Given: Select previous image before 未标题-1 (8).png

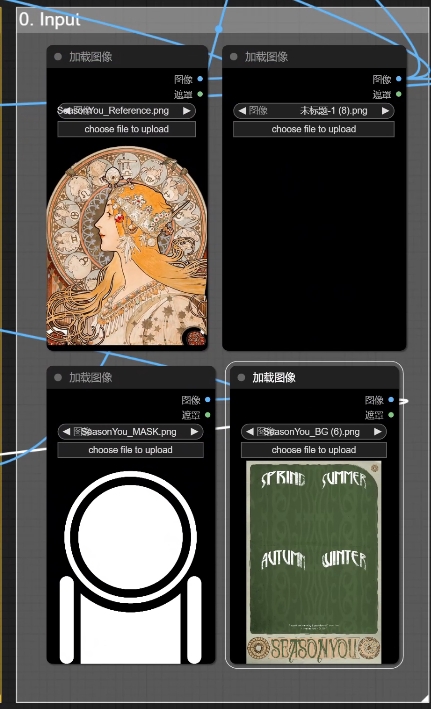Looking at the screenshot, I should point(242,111).
